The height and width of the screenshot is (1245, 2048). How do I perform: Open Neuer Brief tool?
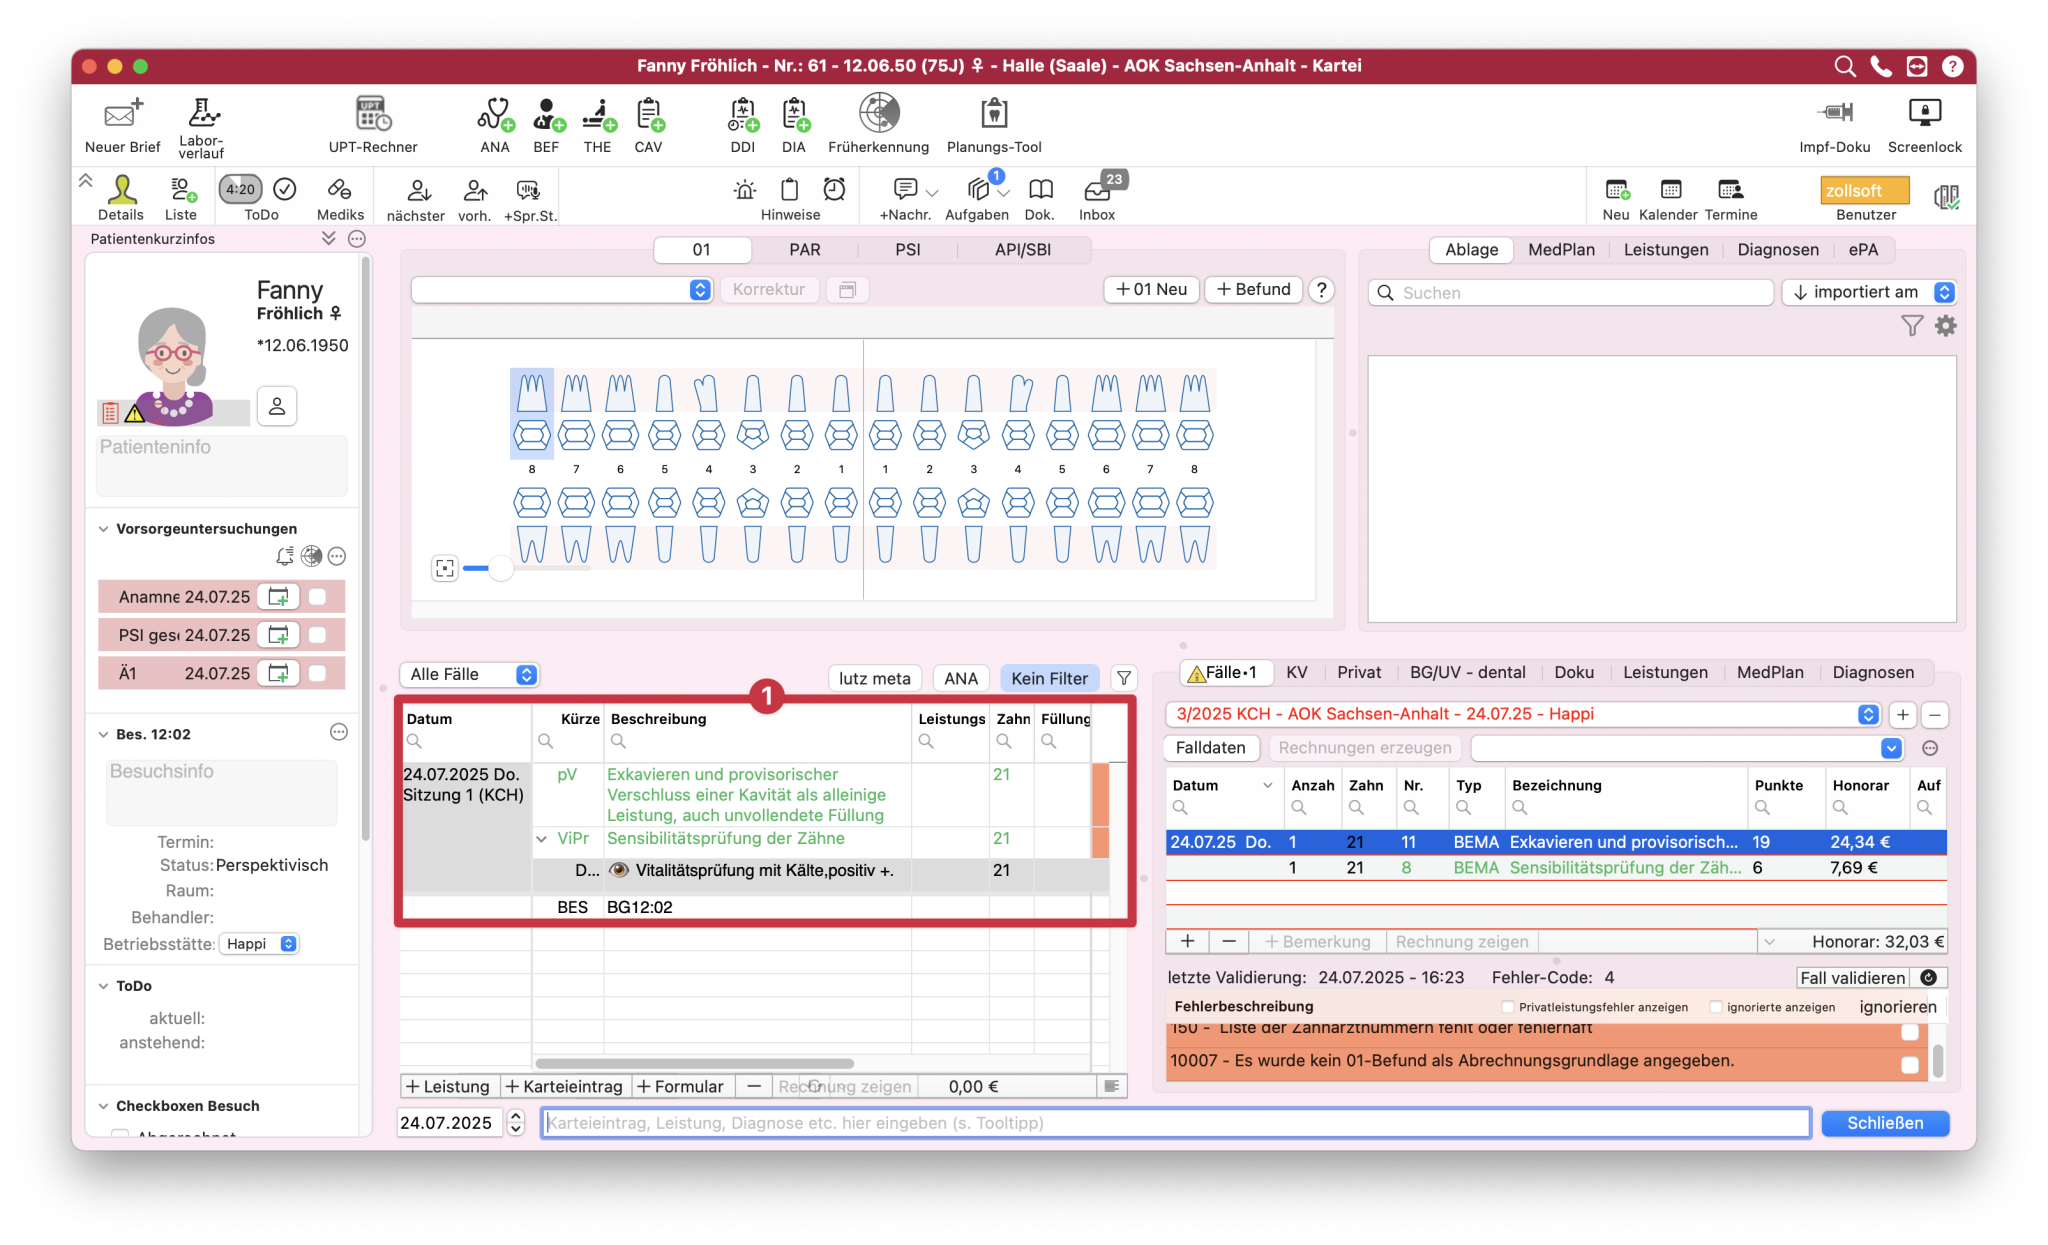click(122, 124)
